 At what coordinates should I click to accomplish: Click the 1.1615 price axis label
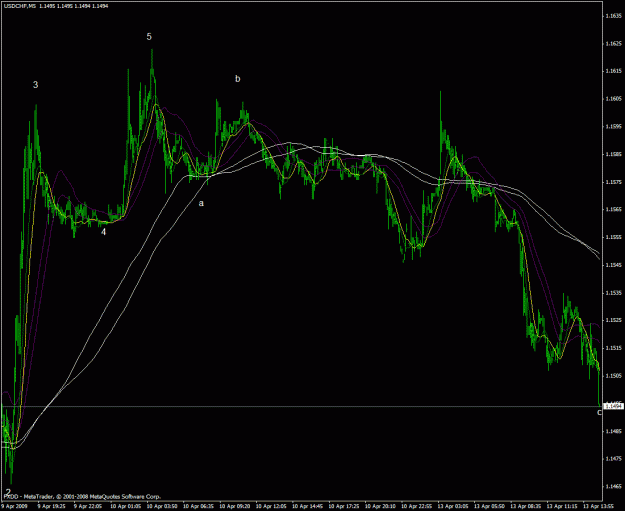pyautogui.click(x=613, y=71)
